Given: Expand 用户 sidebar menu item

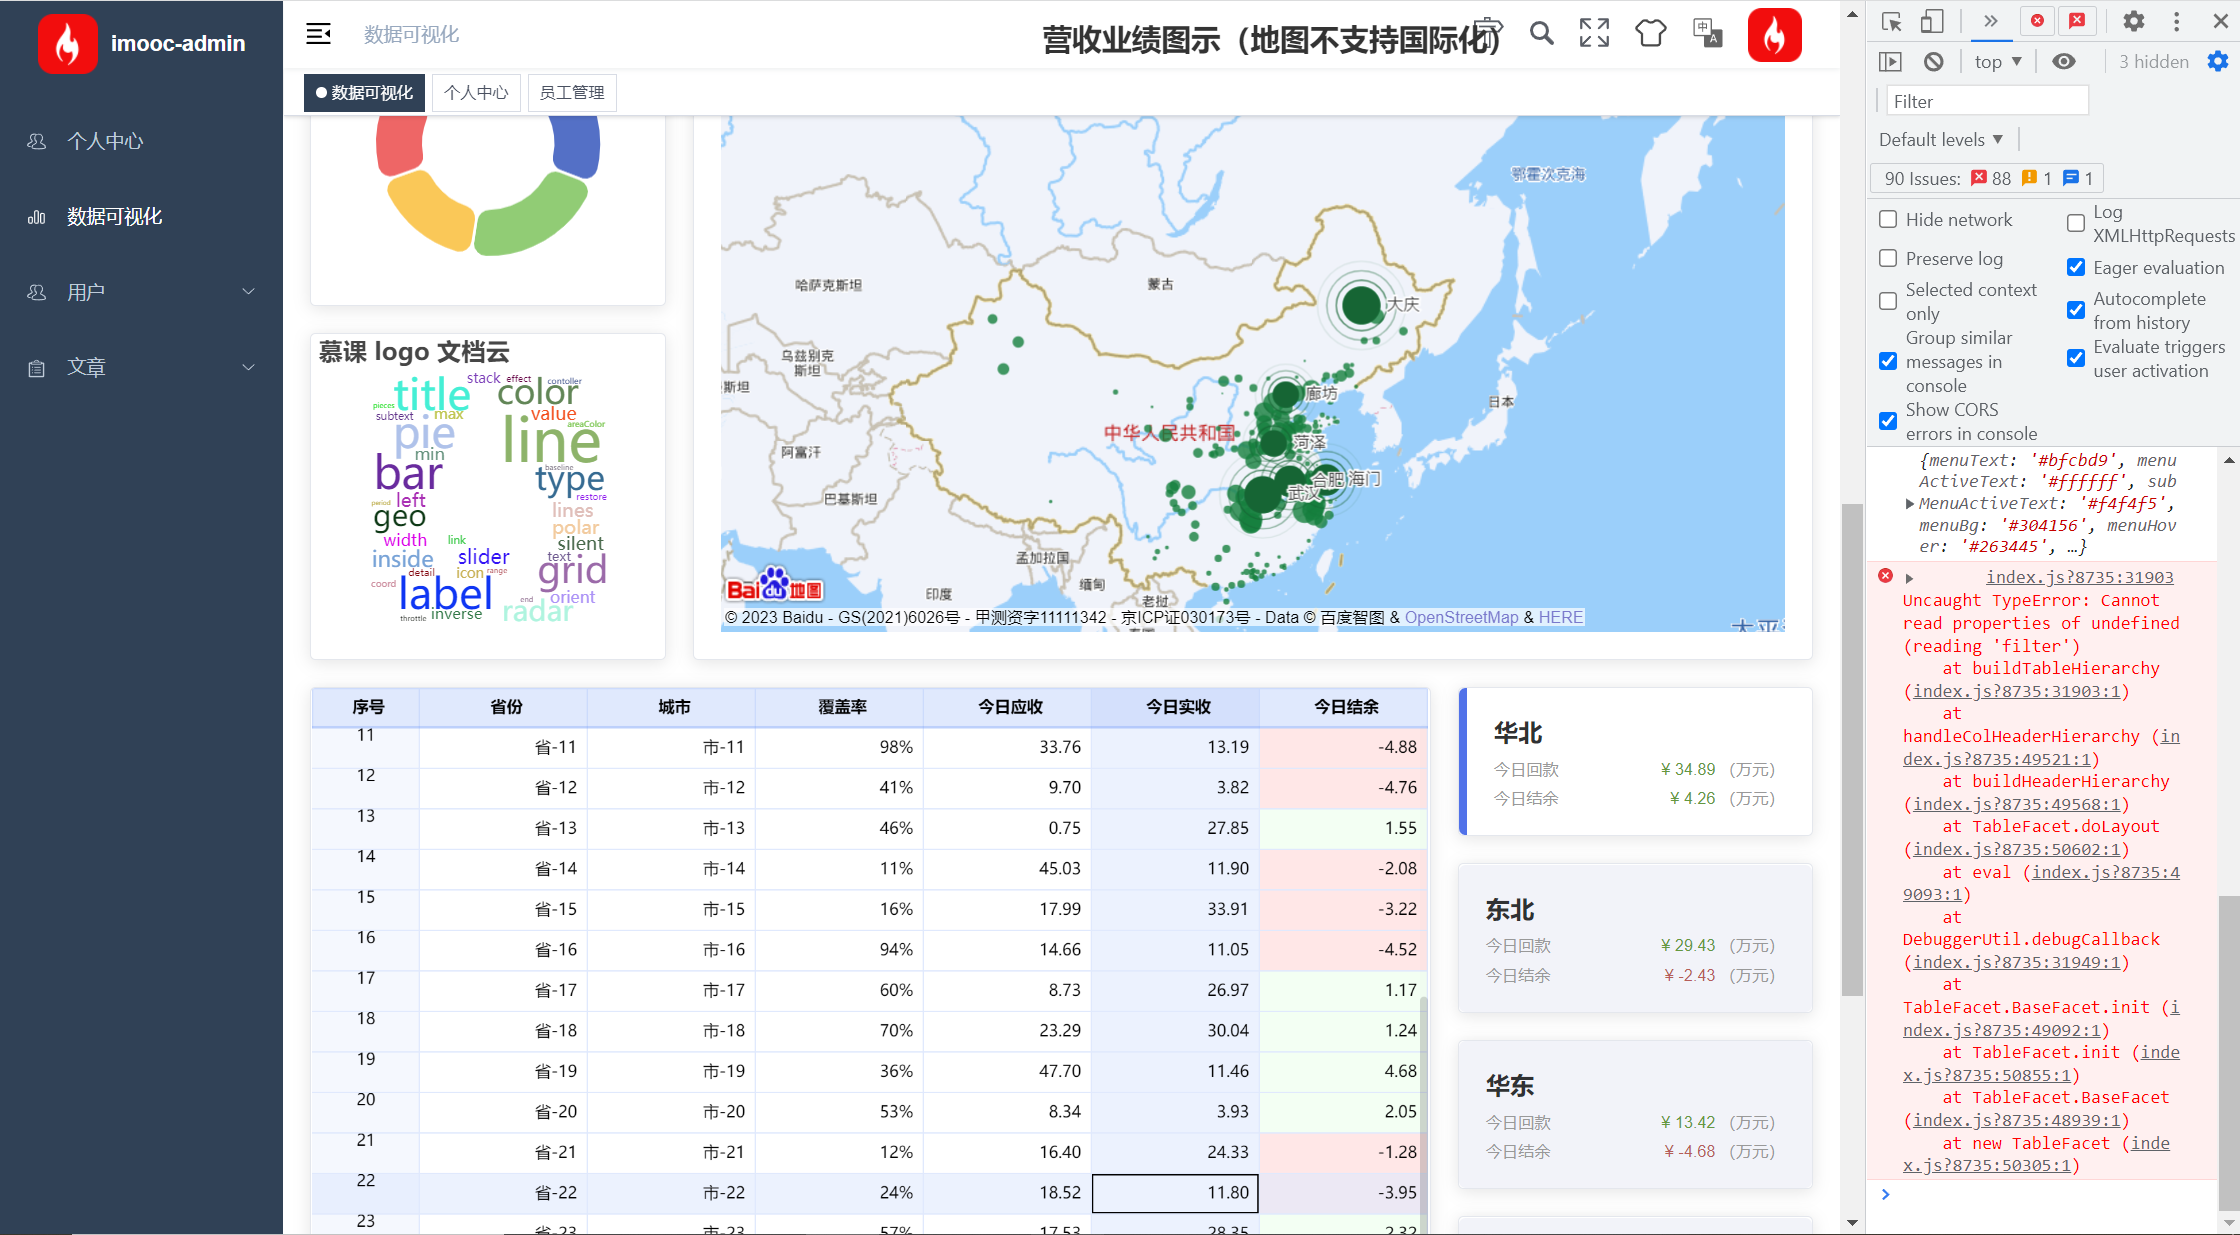Looking at the screenshot, I should tap(141, 290).
